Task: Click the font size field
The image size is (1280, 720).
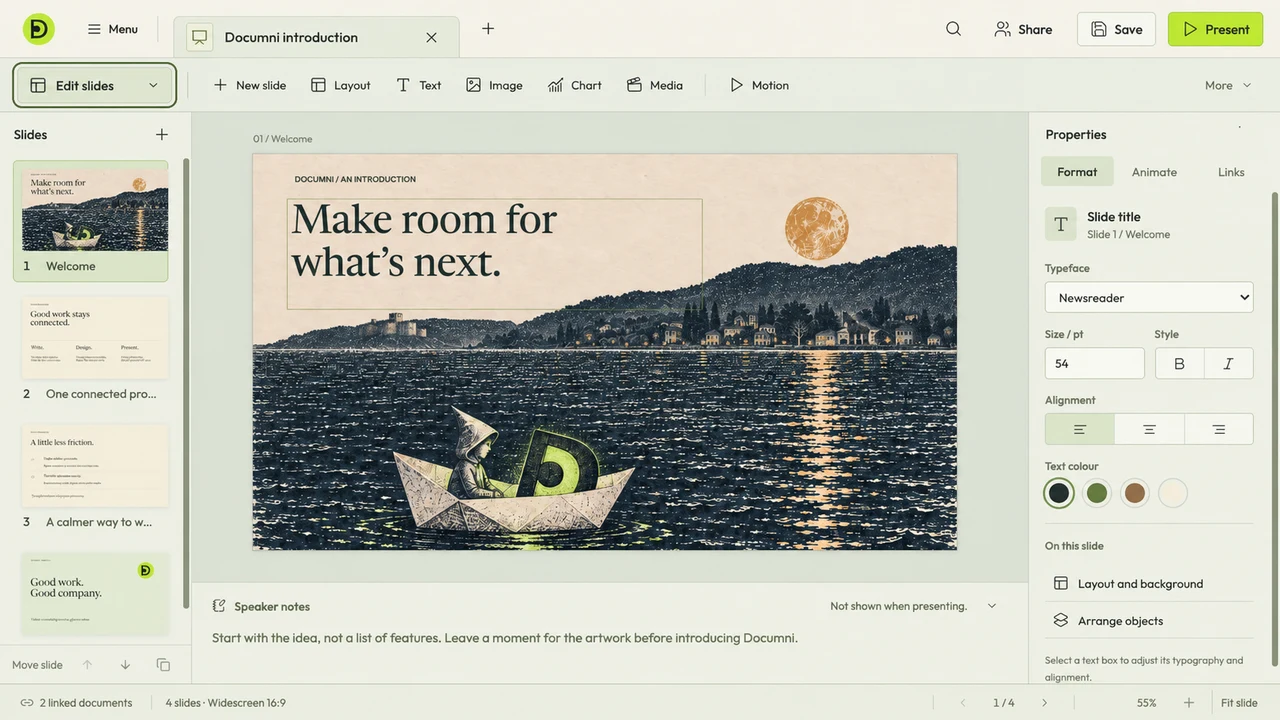Action: 1094,363
